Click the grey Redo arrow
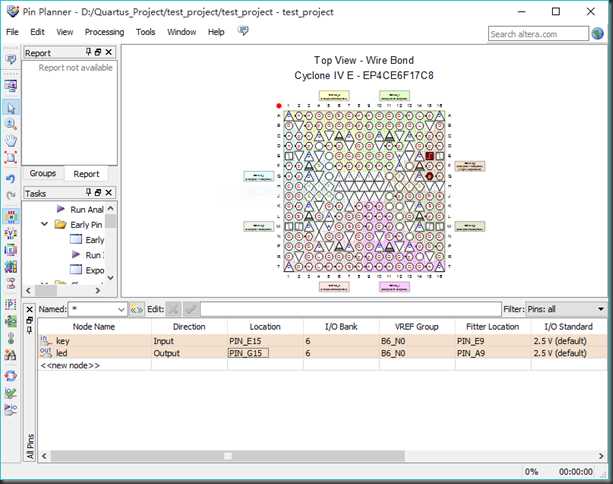613x484 pixels. [x=11, y=195]
